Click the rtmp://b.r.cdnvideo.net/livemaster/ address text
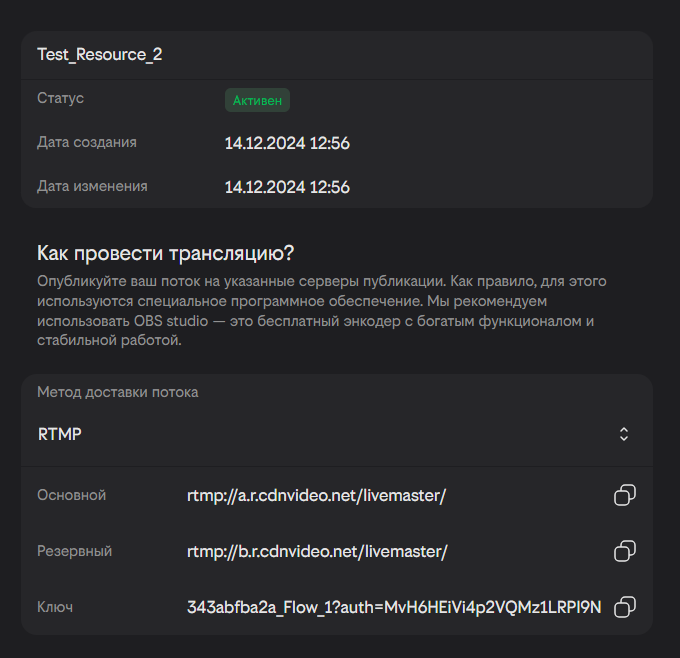The image size is (680, 658). tap(316, 551)
